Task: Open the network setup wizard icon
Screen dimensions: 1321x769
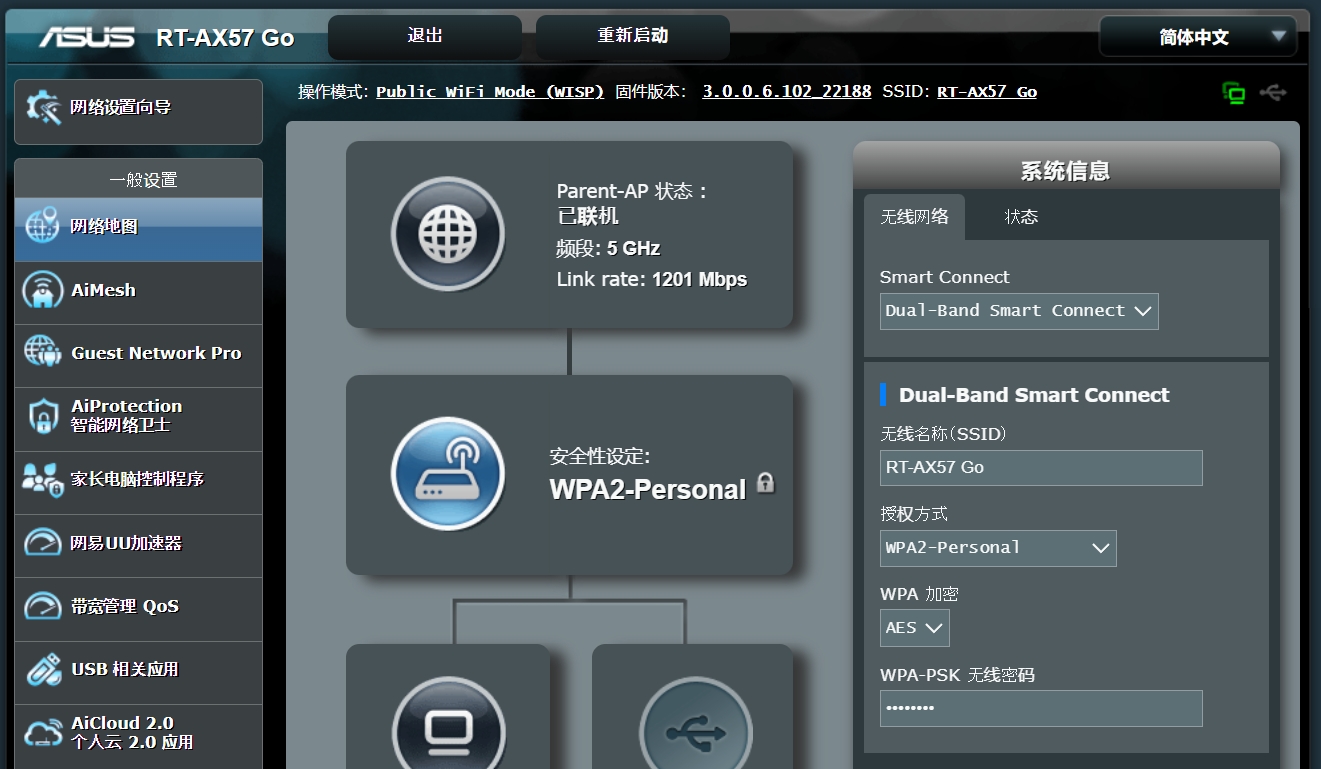Action: click(44, 107)
